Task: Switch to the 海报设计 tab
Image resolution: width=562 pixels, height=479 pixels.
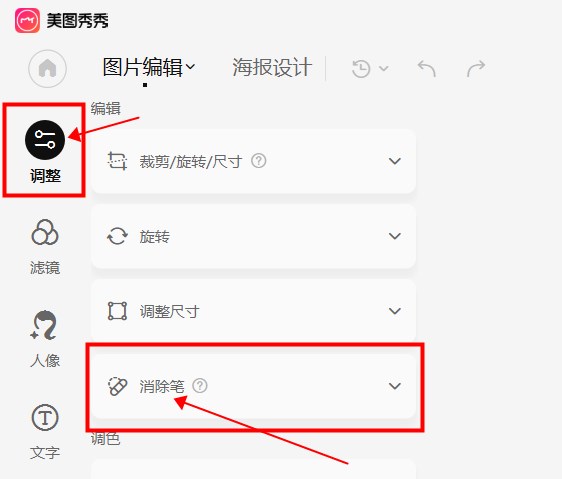Action: coord(272,67)
